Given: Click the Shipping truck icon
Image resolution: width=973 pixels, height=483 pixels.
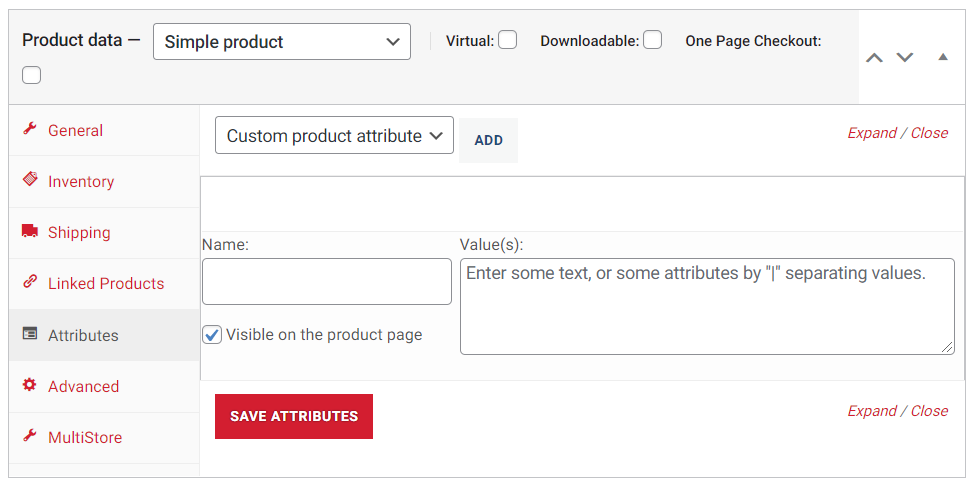Looking at the screenshot, I should click(30, 232).
